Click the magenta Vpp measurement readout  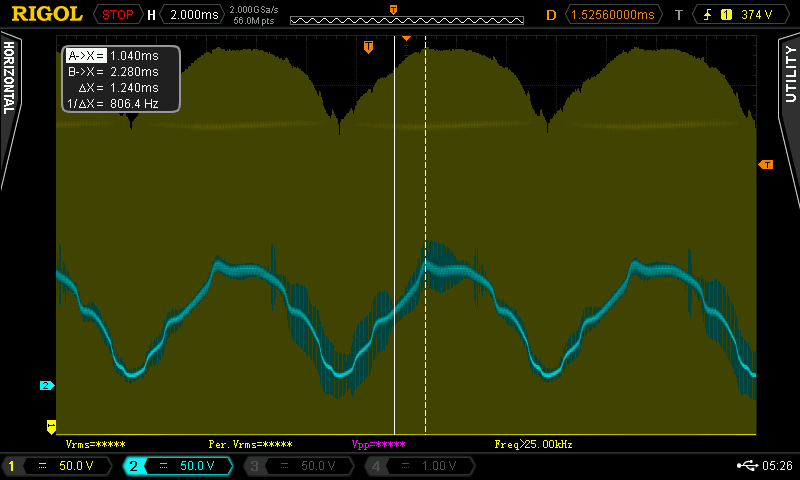(378, 444)
